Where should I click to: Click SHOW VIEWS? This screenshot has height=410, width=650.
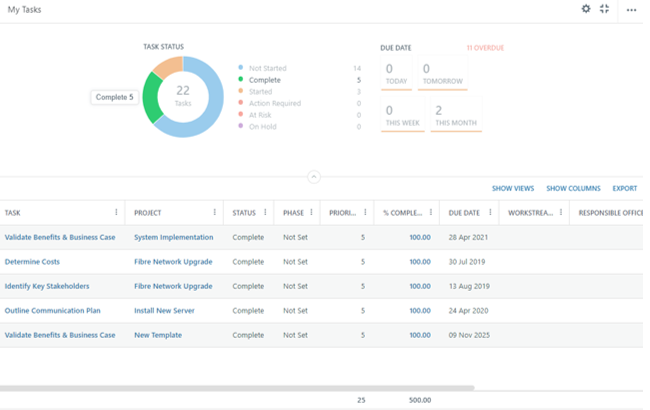513,188
